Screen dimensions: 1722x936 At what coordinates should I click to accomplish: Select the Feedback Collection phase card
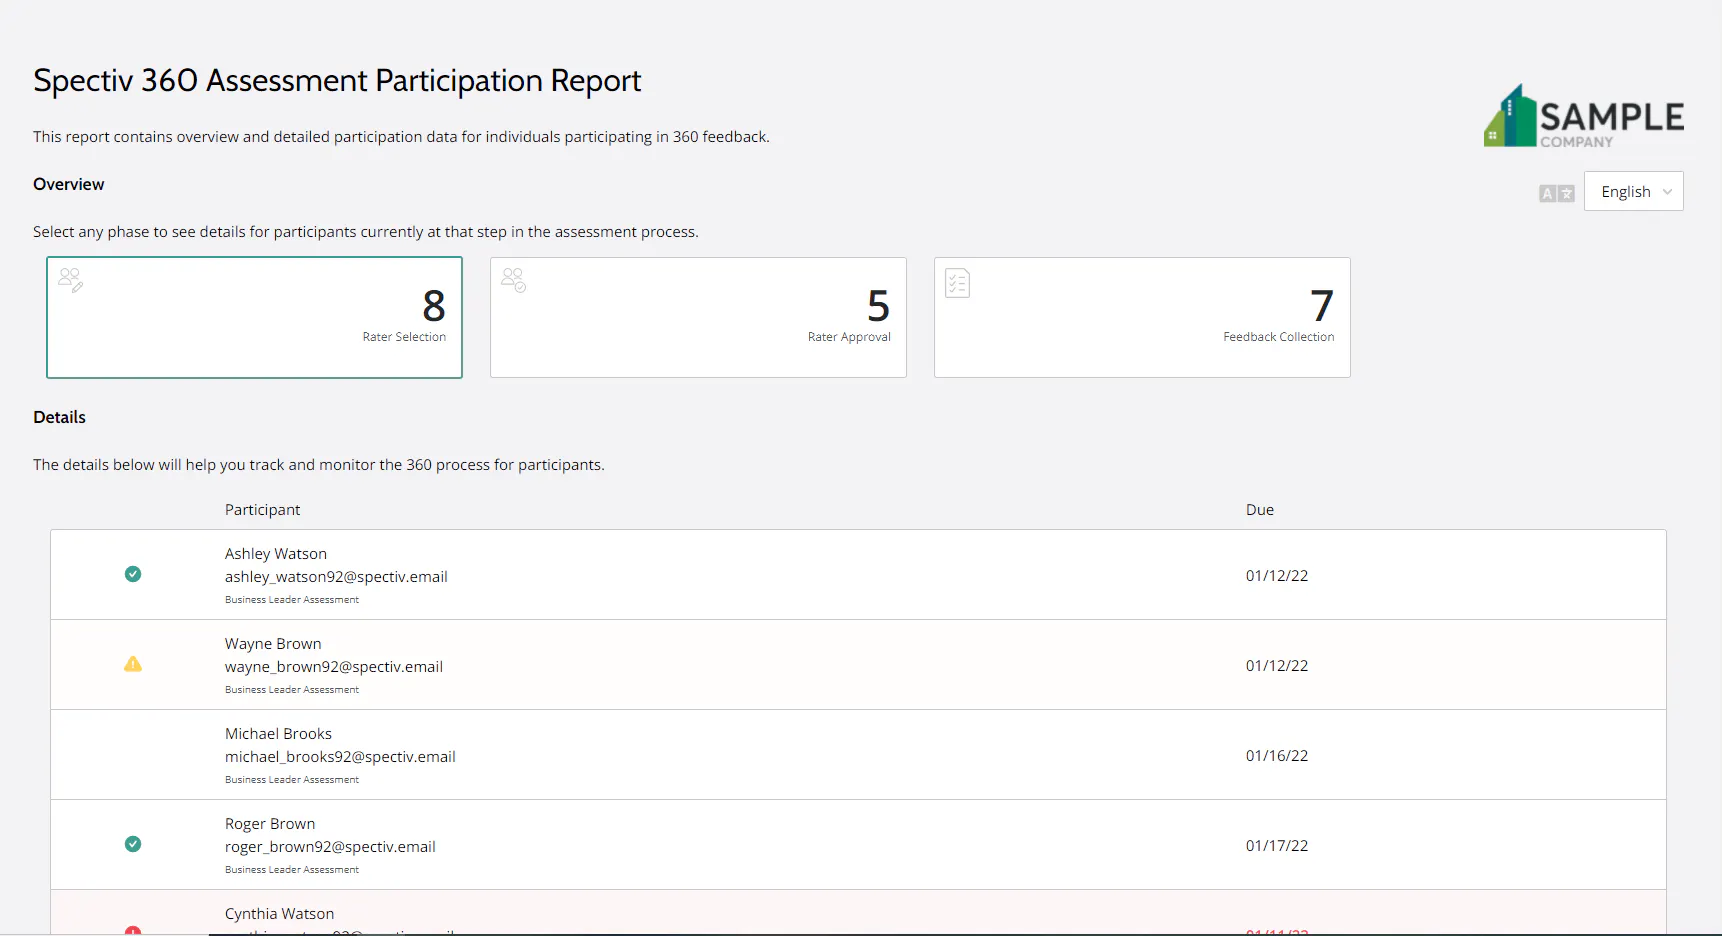tap(1142, 317)
